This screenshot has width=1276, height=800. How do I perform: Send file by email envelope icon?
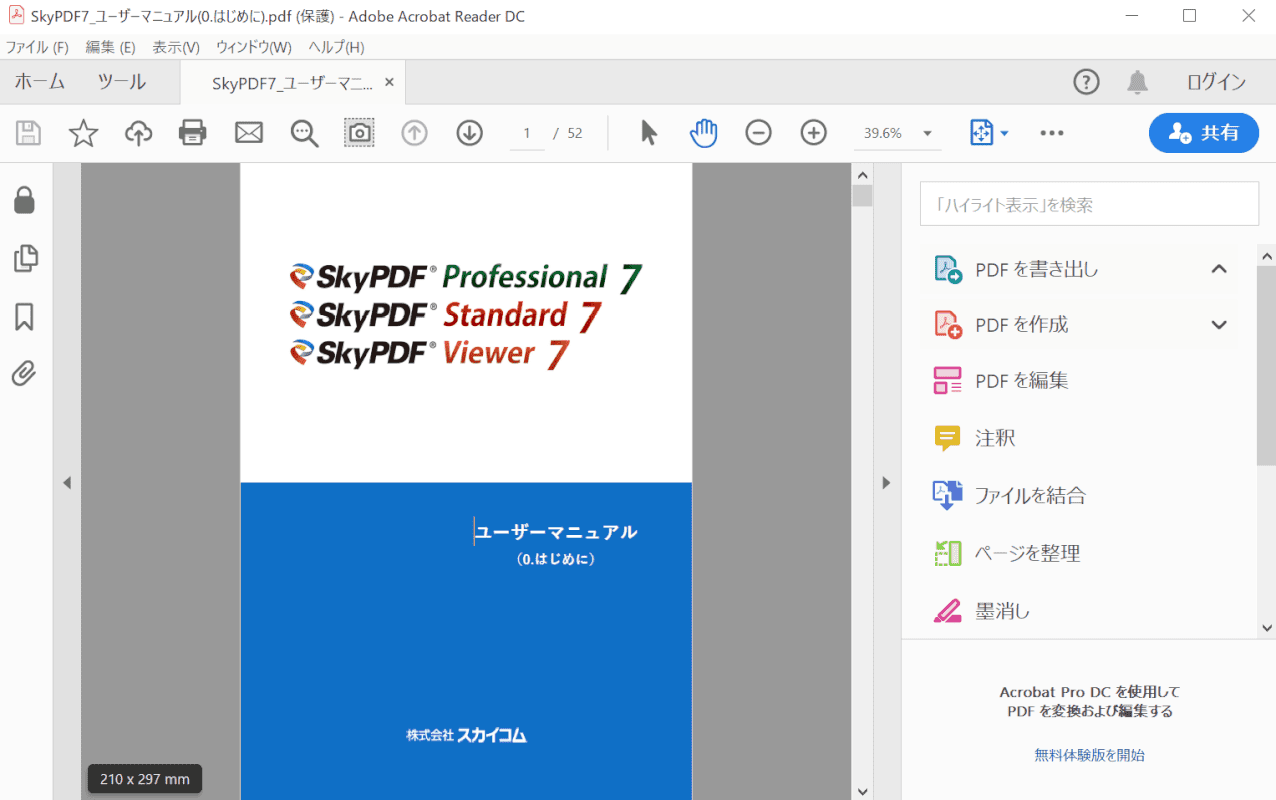point(248,133)
